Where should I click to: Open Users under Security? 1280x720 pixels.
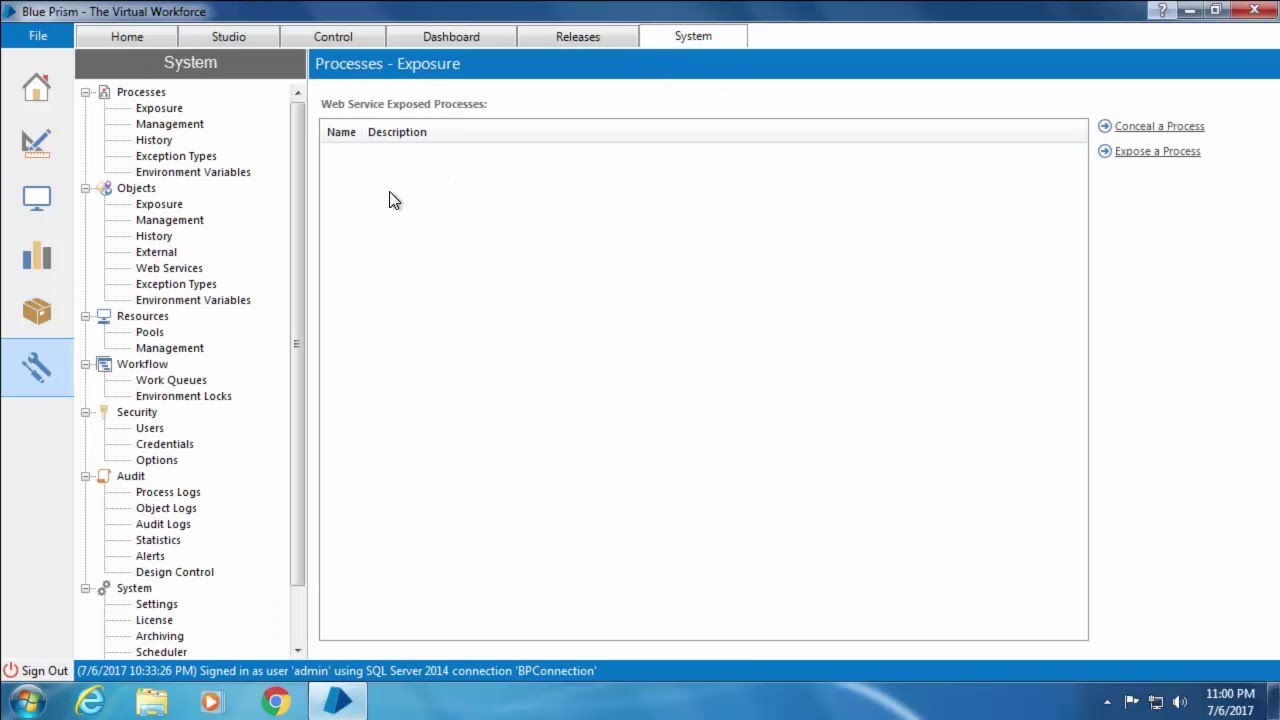coord(150,428)
